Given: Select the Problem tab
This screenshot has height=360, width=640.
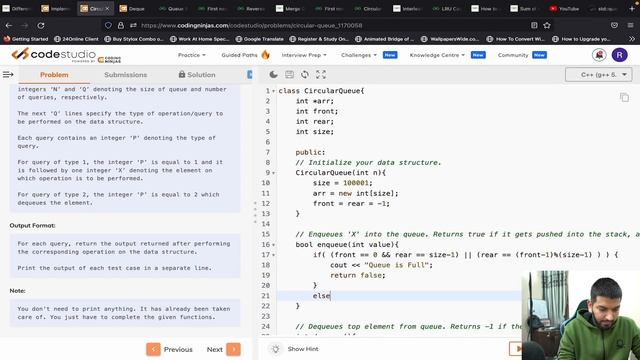Looking at the screenshot, I should [x=54, y=75].
